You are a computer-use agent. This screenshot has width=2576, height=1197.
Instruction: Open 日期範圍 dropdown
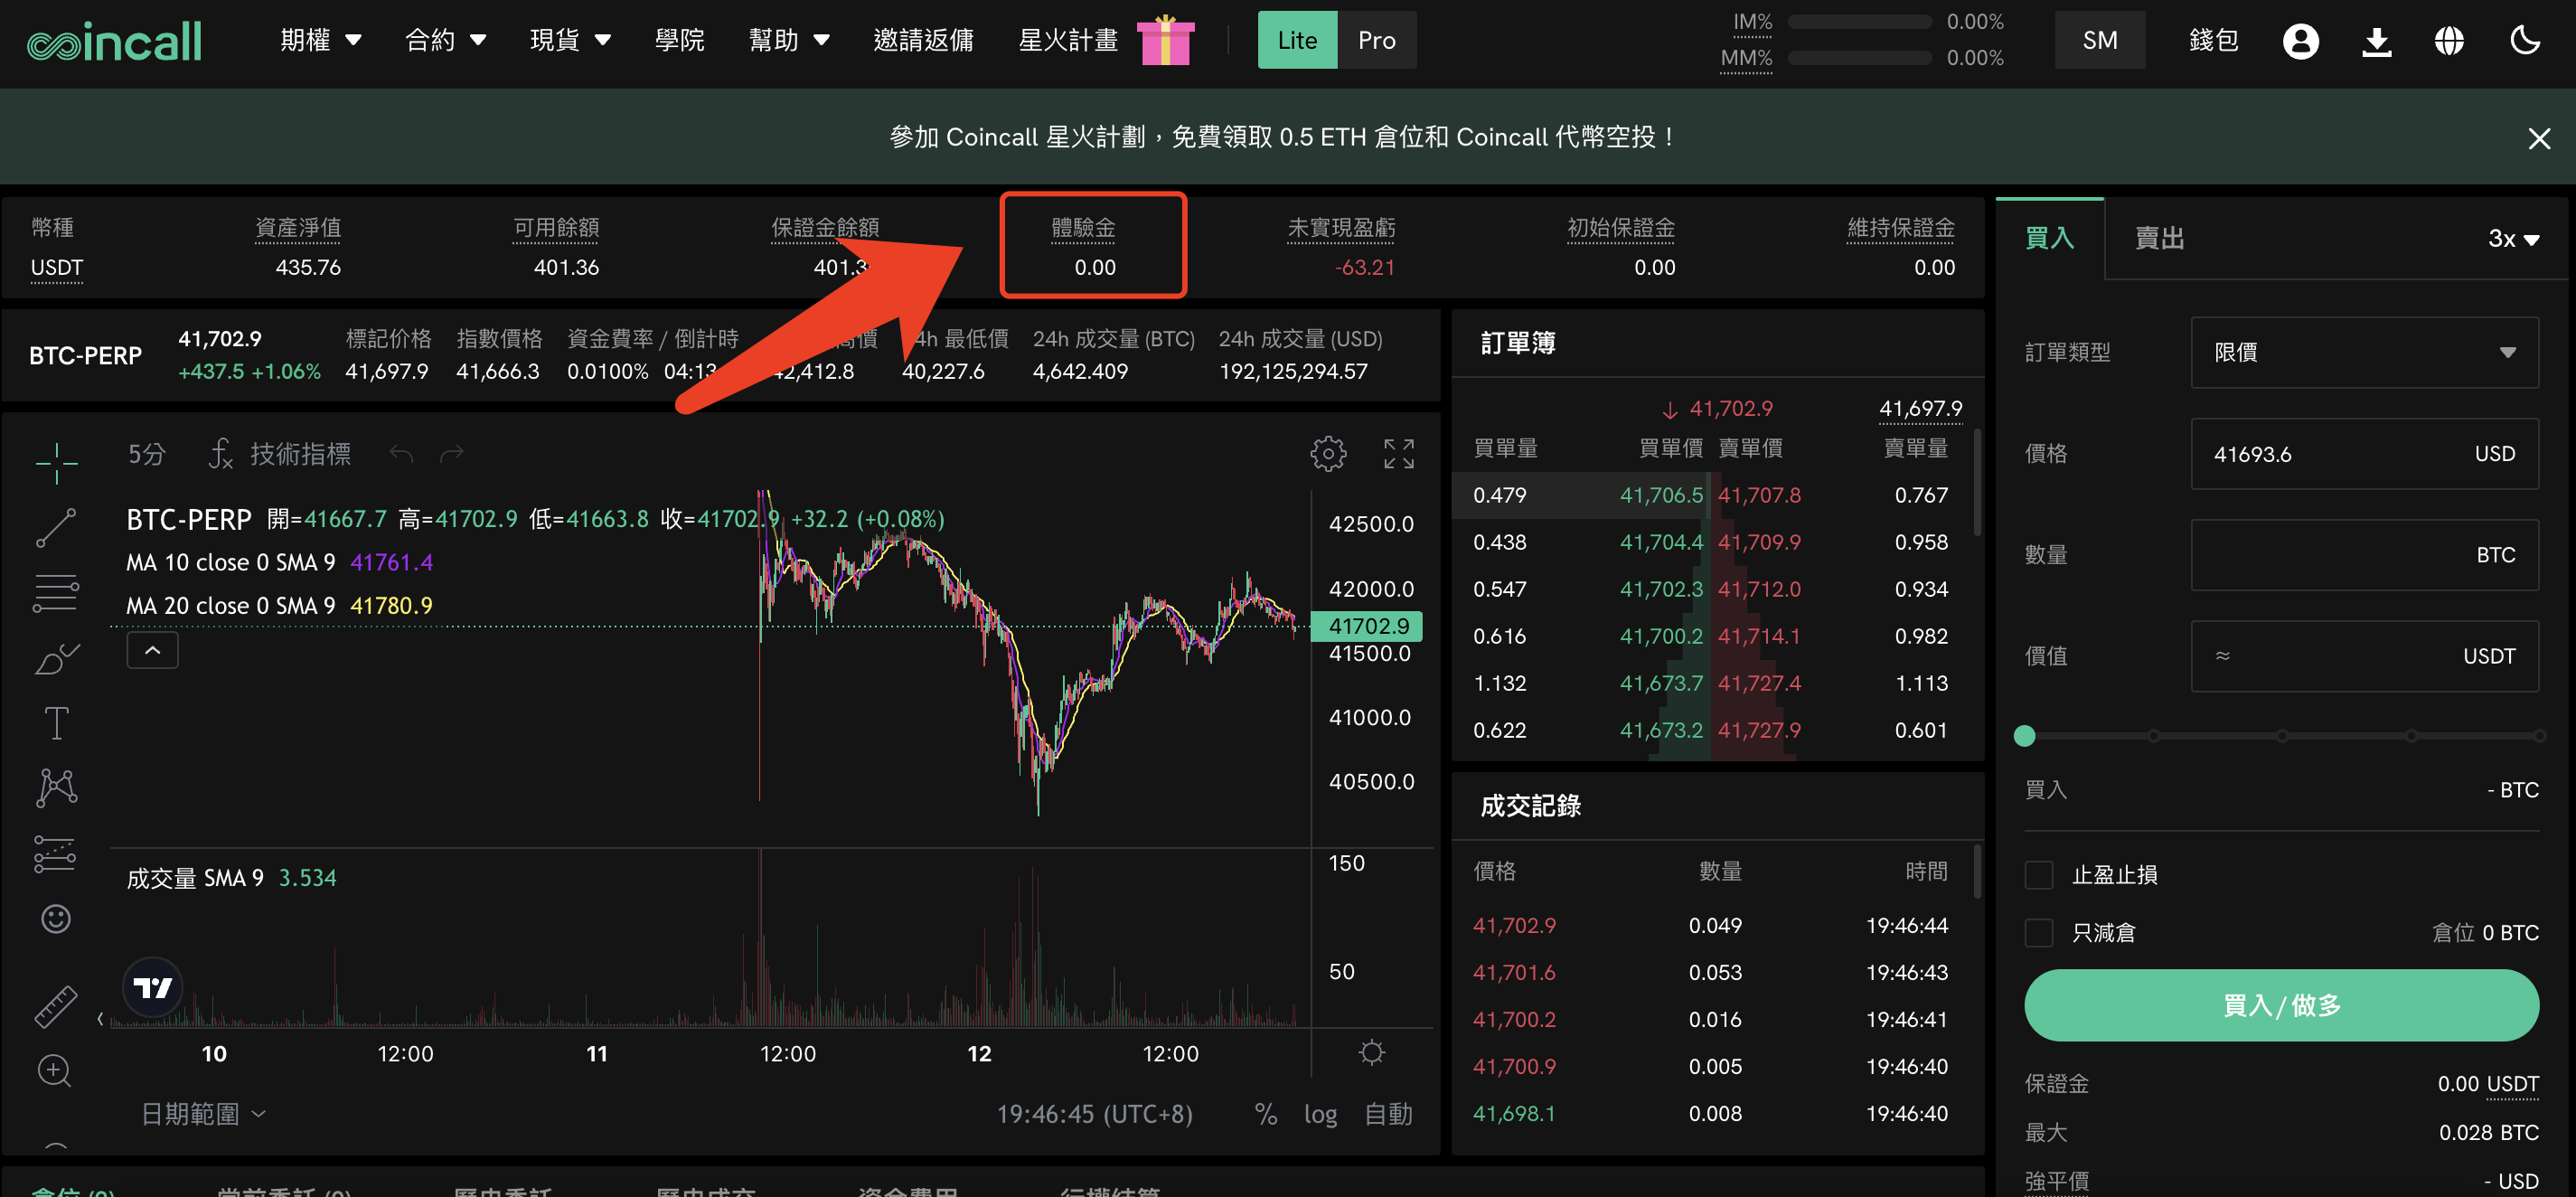point(203,1114)
